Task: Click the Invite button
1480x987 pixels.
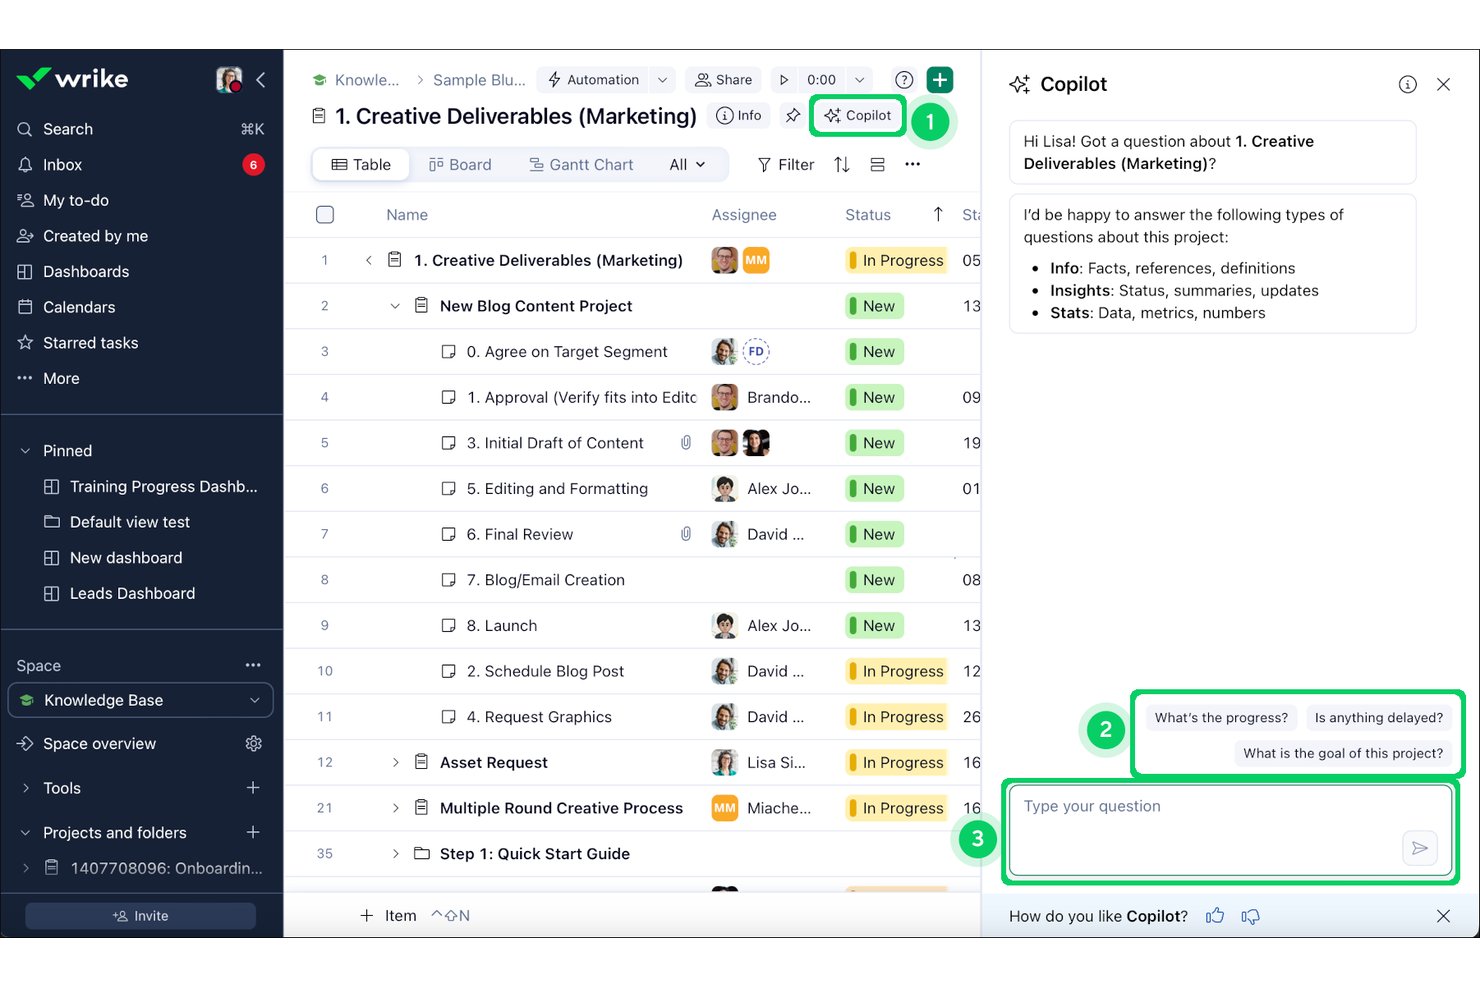Action: tap(141, 916)
